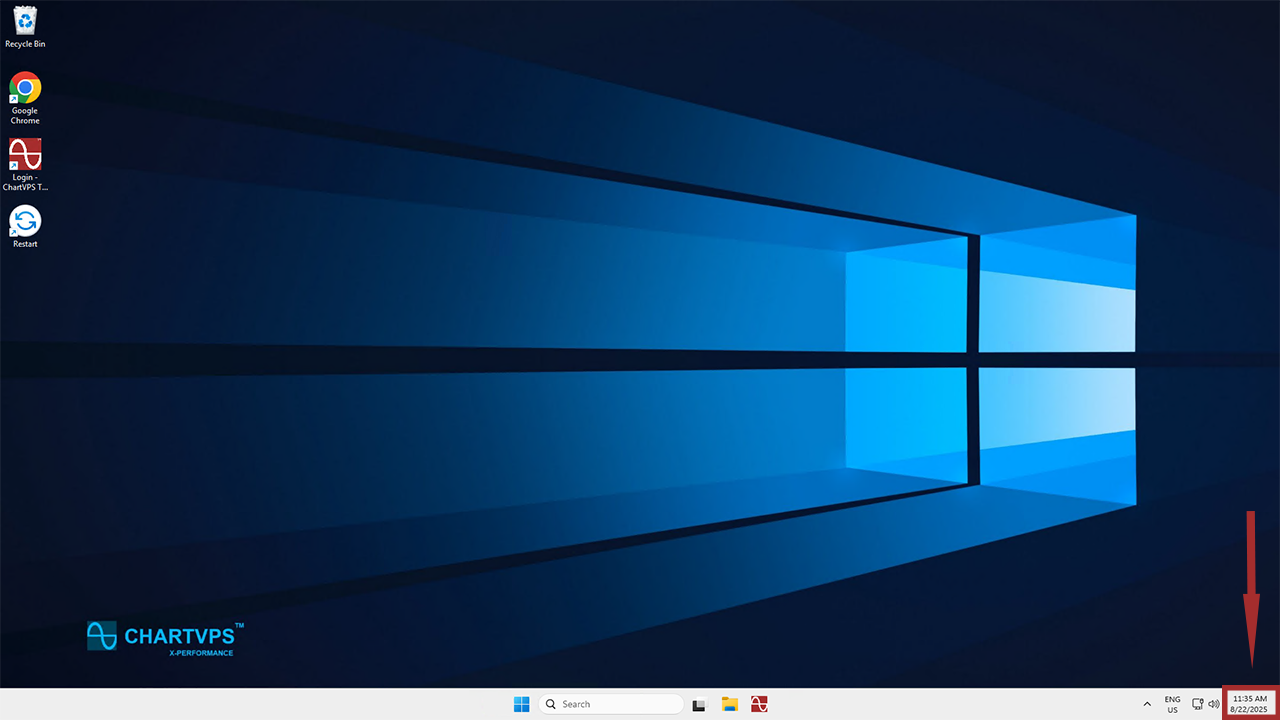The height and width of the screenshot is (720, 1280).
Task: Open Task View from the taskbar
Action: pyautogui.click(x=699, y=704)
